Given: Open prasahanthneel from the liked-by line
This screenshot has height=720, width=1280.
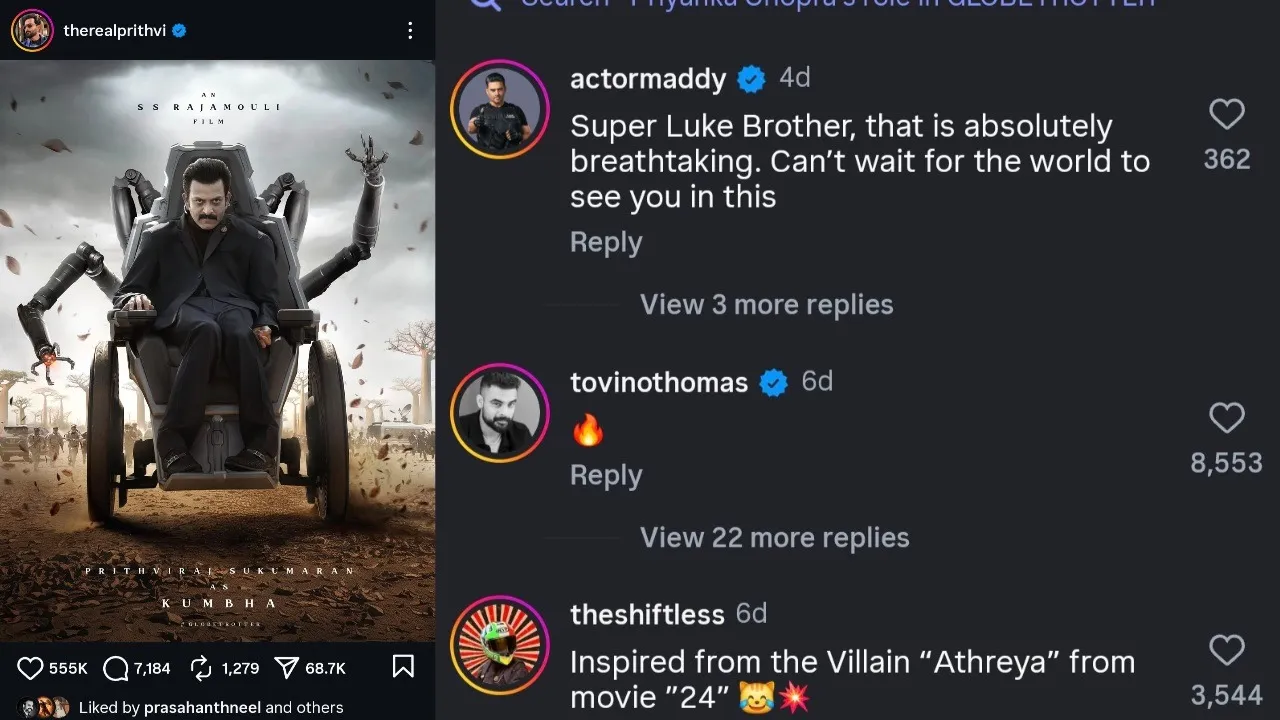Looking at the screenshot, I should point(203,707).
